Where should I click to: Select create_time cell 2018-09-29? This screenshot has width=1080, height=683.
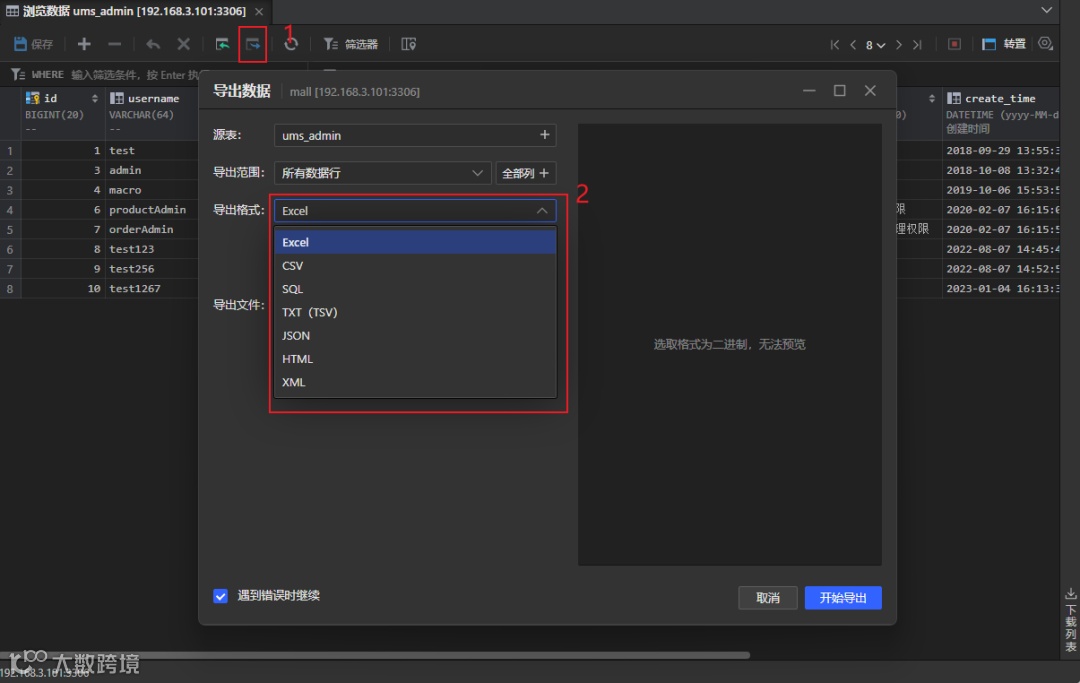pos(1001,150)
